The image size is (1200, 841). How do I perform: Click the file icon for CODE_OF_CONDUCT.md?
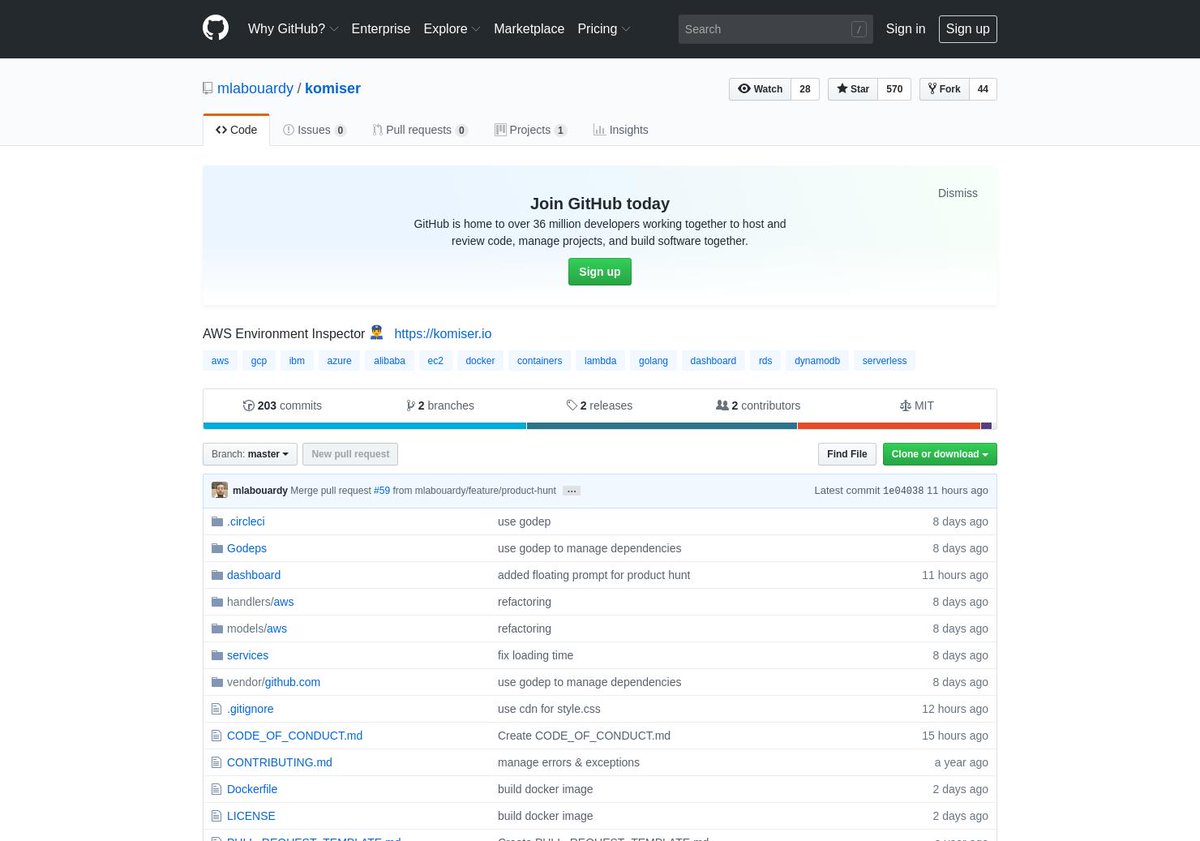(x=216, y=736)
